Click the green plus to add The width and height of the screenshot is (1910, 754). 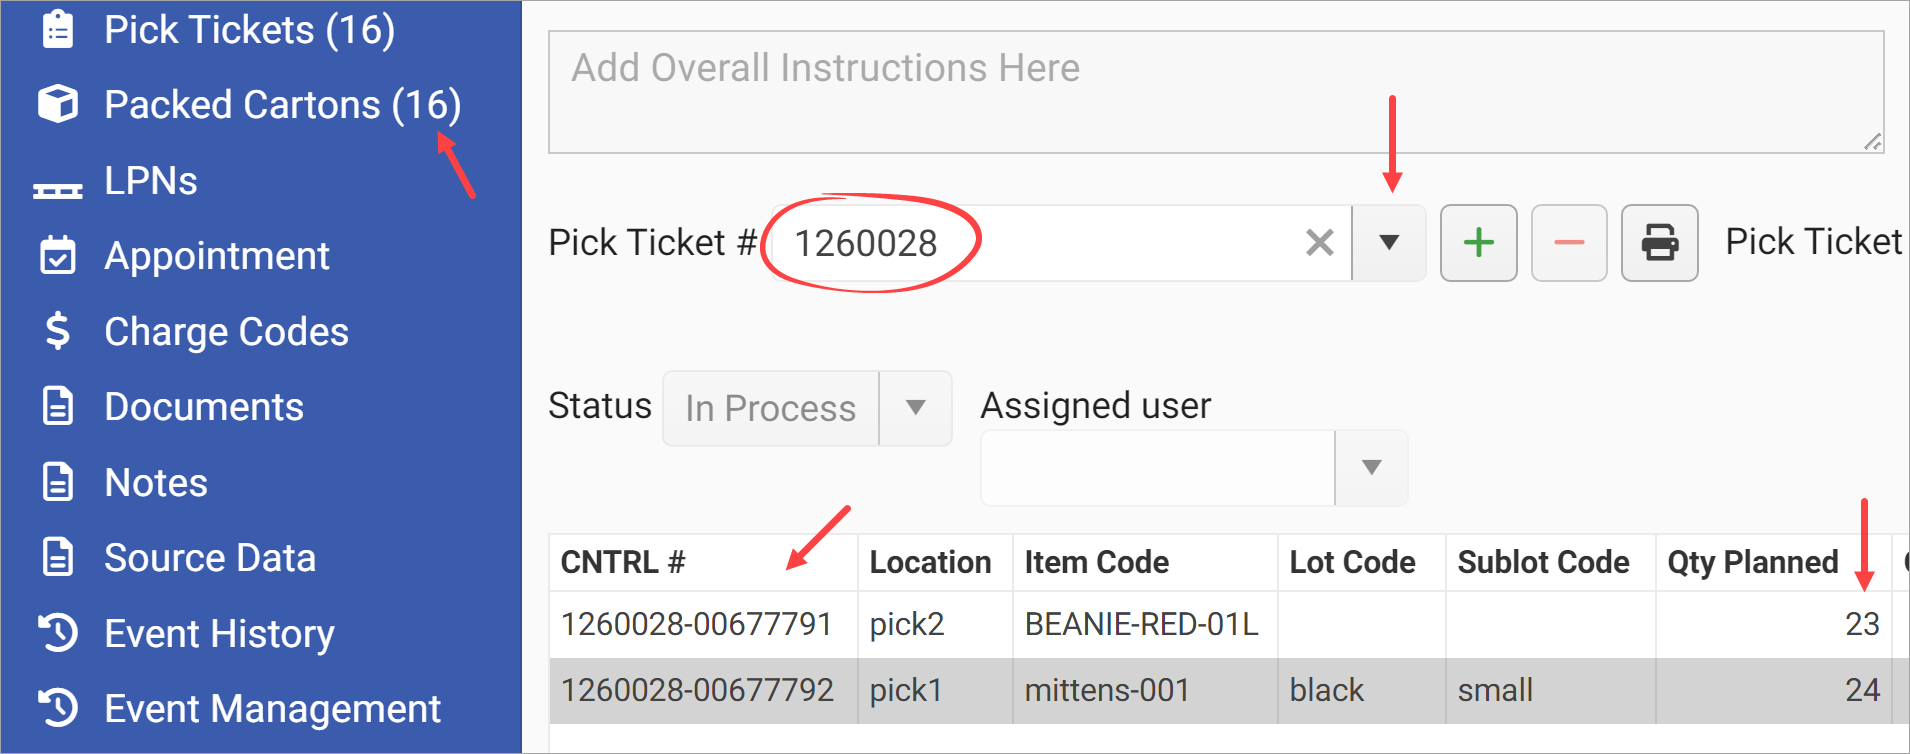(1478, 242)
